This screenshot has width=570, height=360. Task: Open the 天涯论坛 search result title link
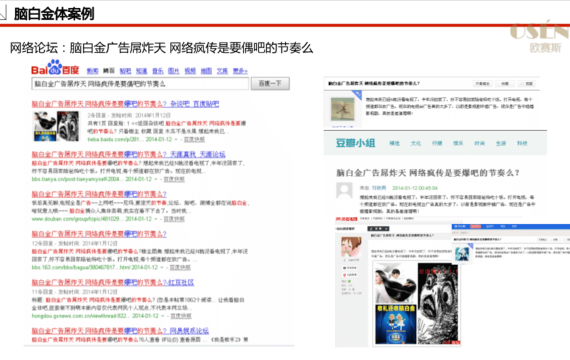[x=128, y=154]
